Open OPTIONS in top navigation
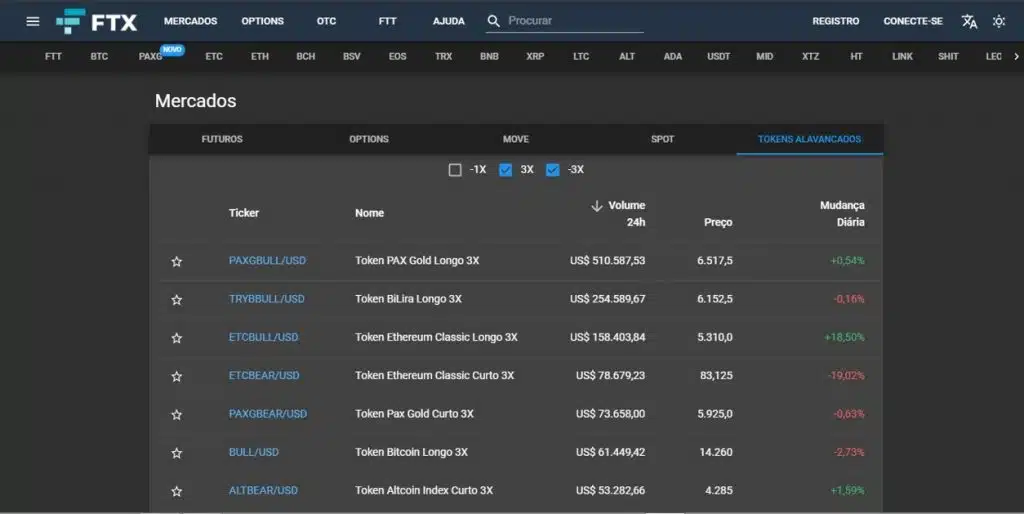This screenshot has width=1024, height=514. coord(263,21)
